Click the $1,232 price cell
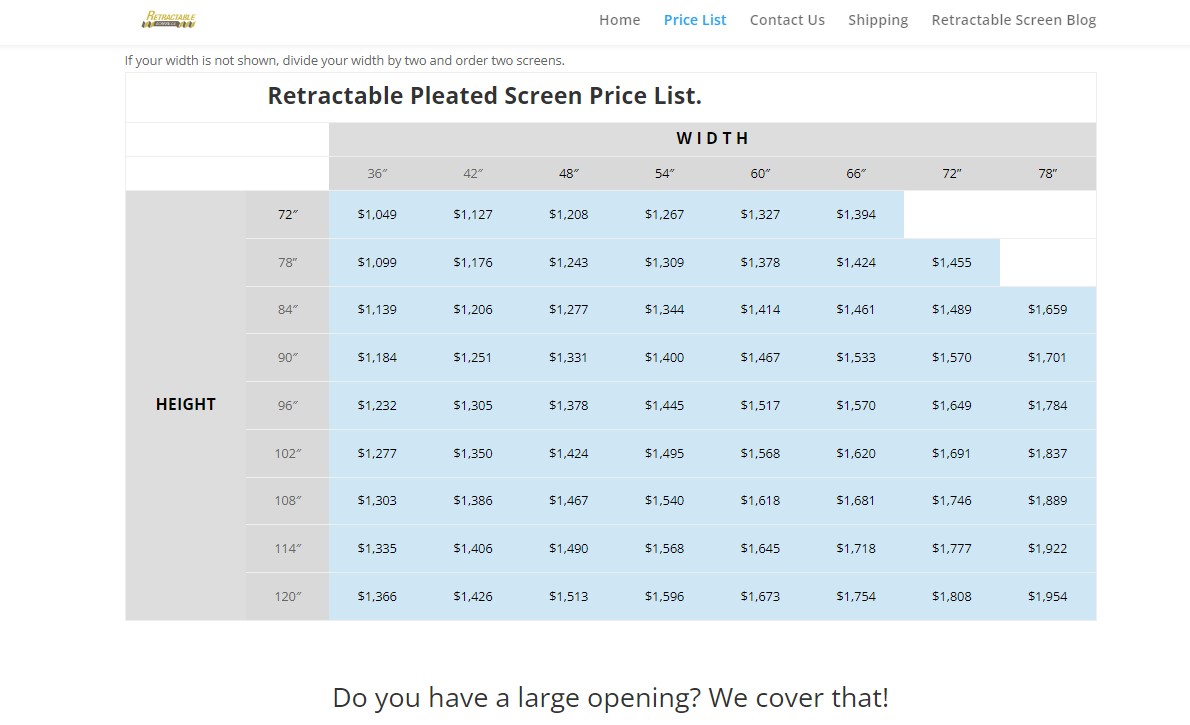 coord(377,405)
